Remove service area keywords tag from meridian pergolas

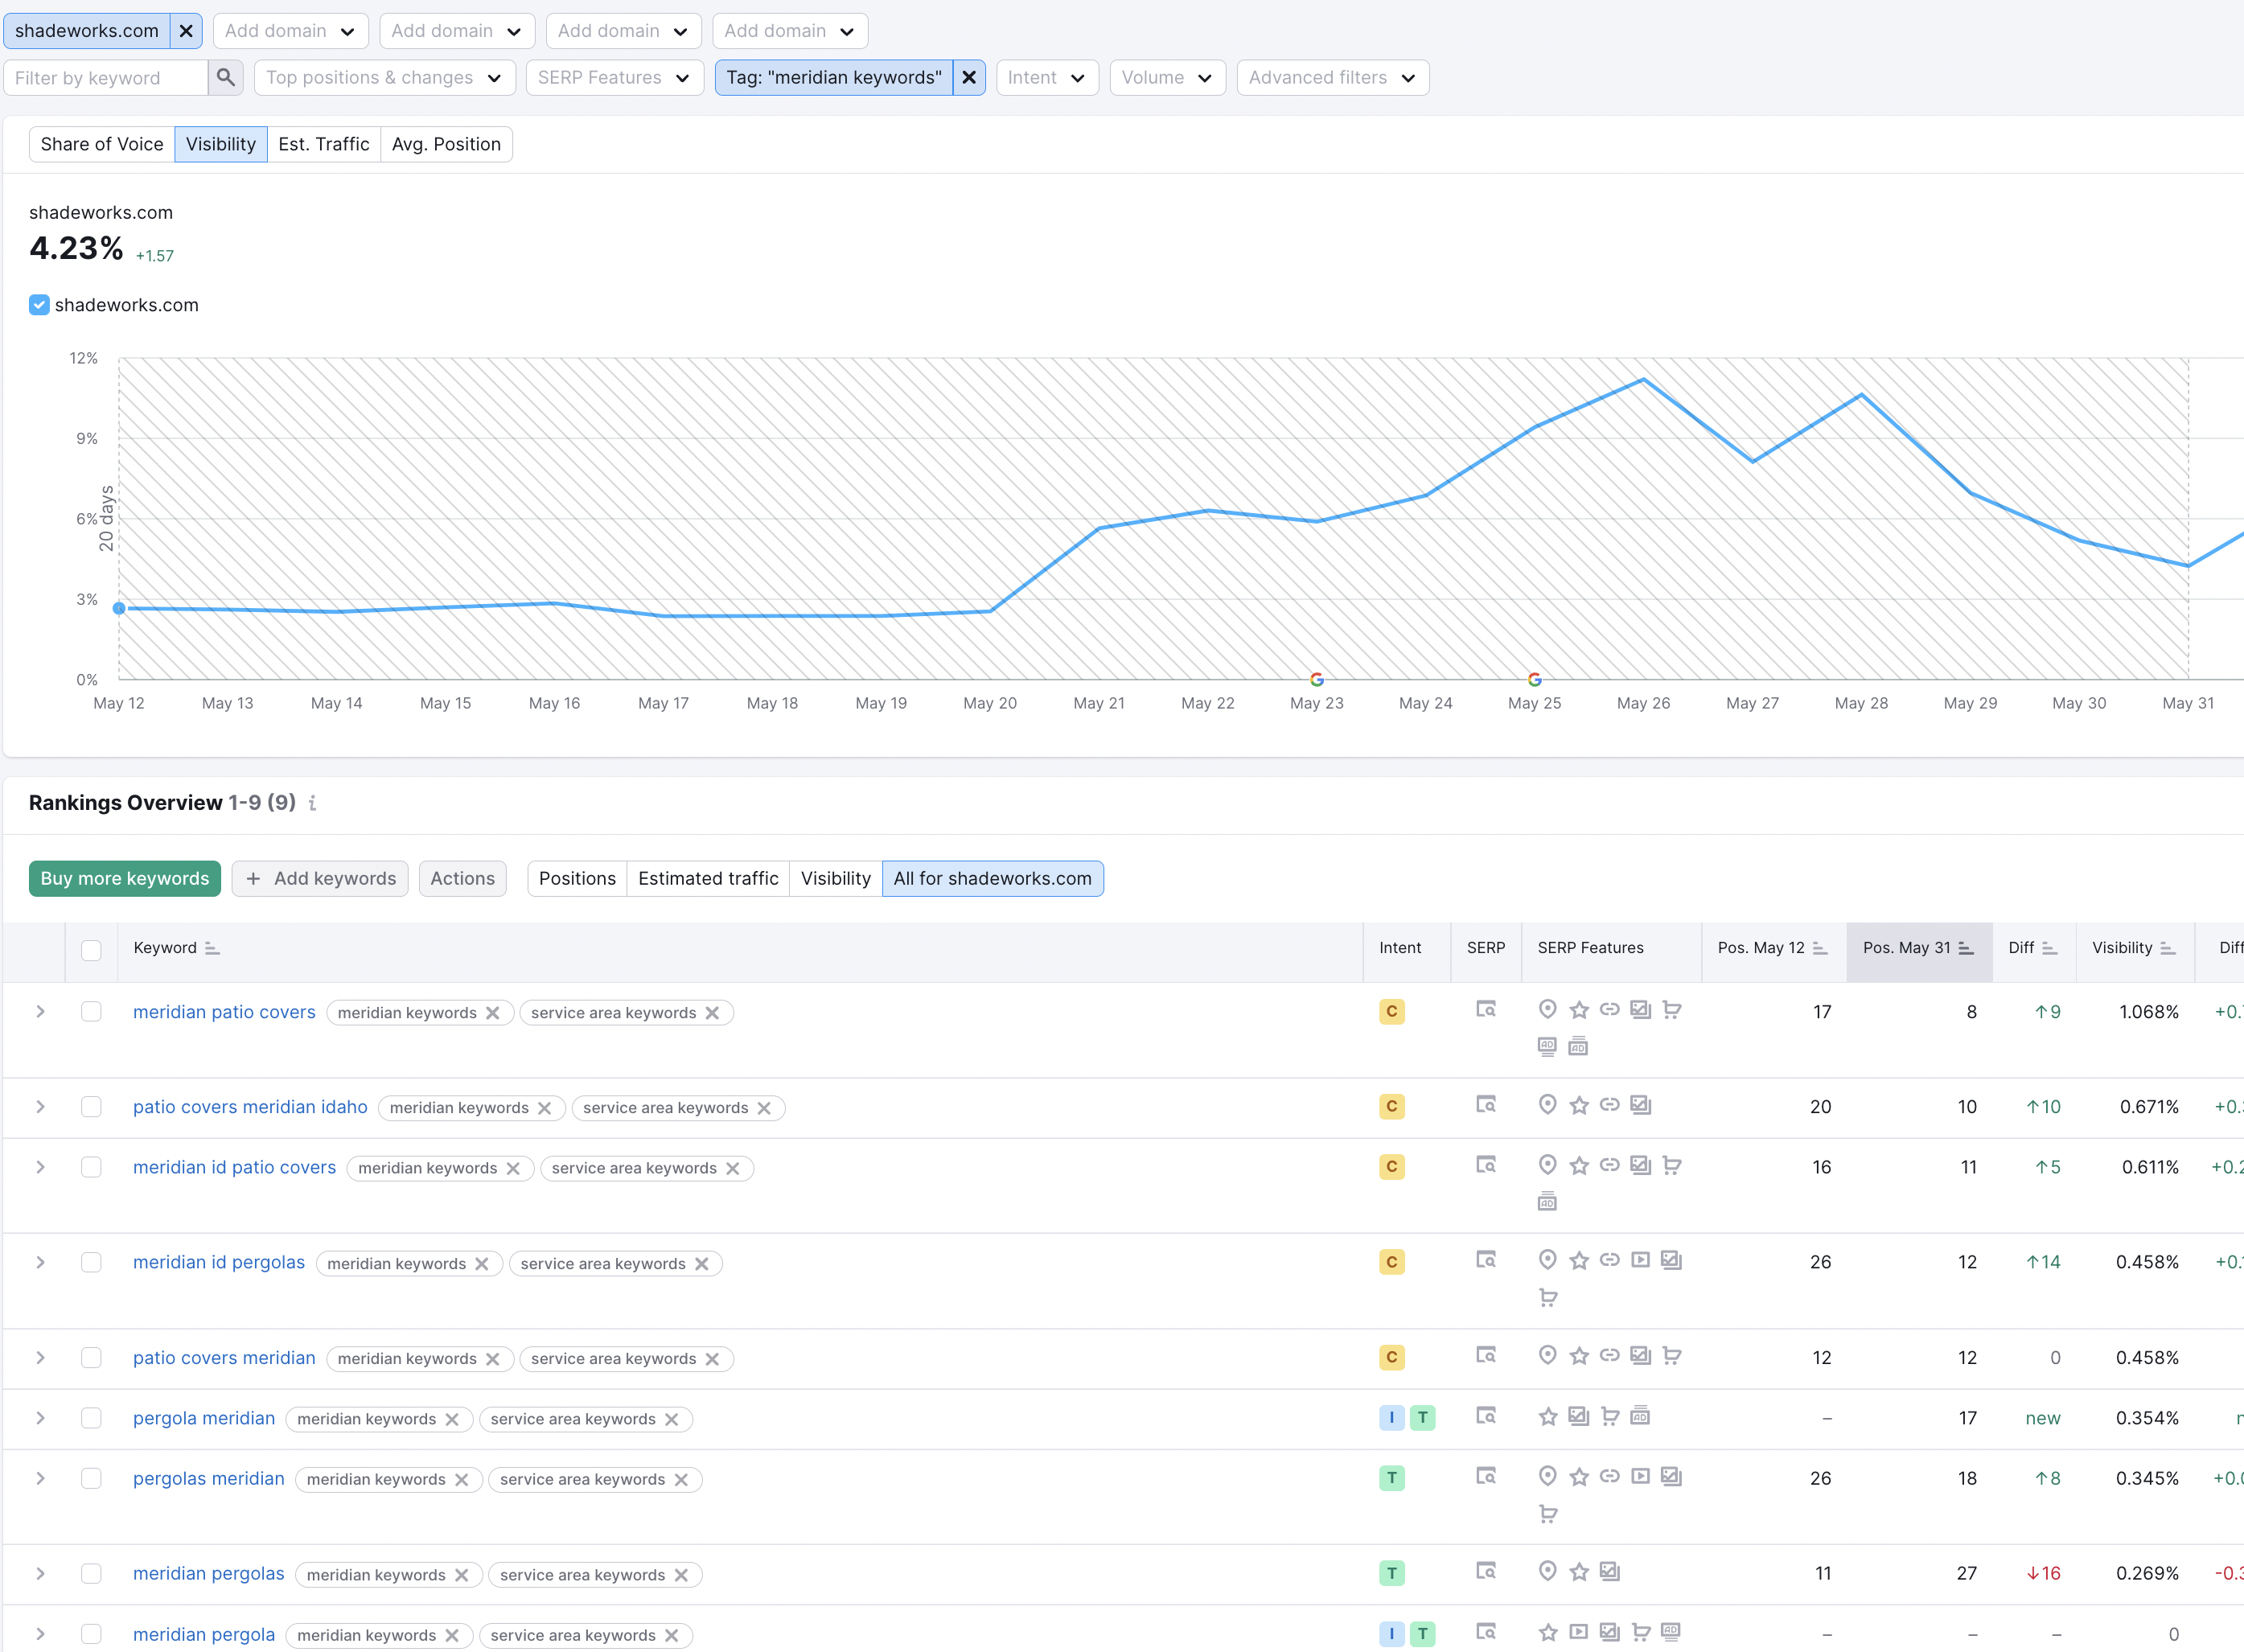click(681, 1575)
